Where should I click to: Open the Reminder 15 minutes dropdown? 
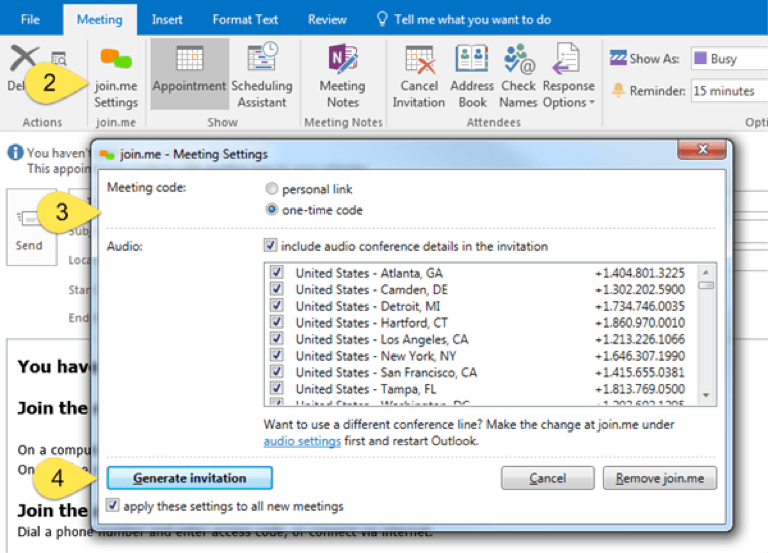(729, 91)
